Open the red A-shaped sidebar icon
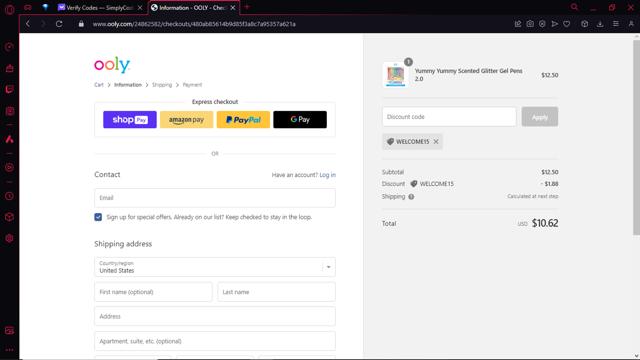The image size is (640, 360). click(9, 139)
